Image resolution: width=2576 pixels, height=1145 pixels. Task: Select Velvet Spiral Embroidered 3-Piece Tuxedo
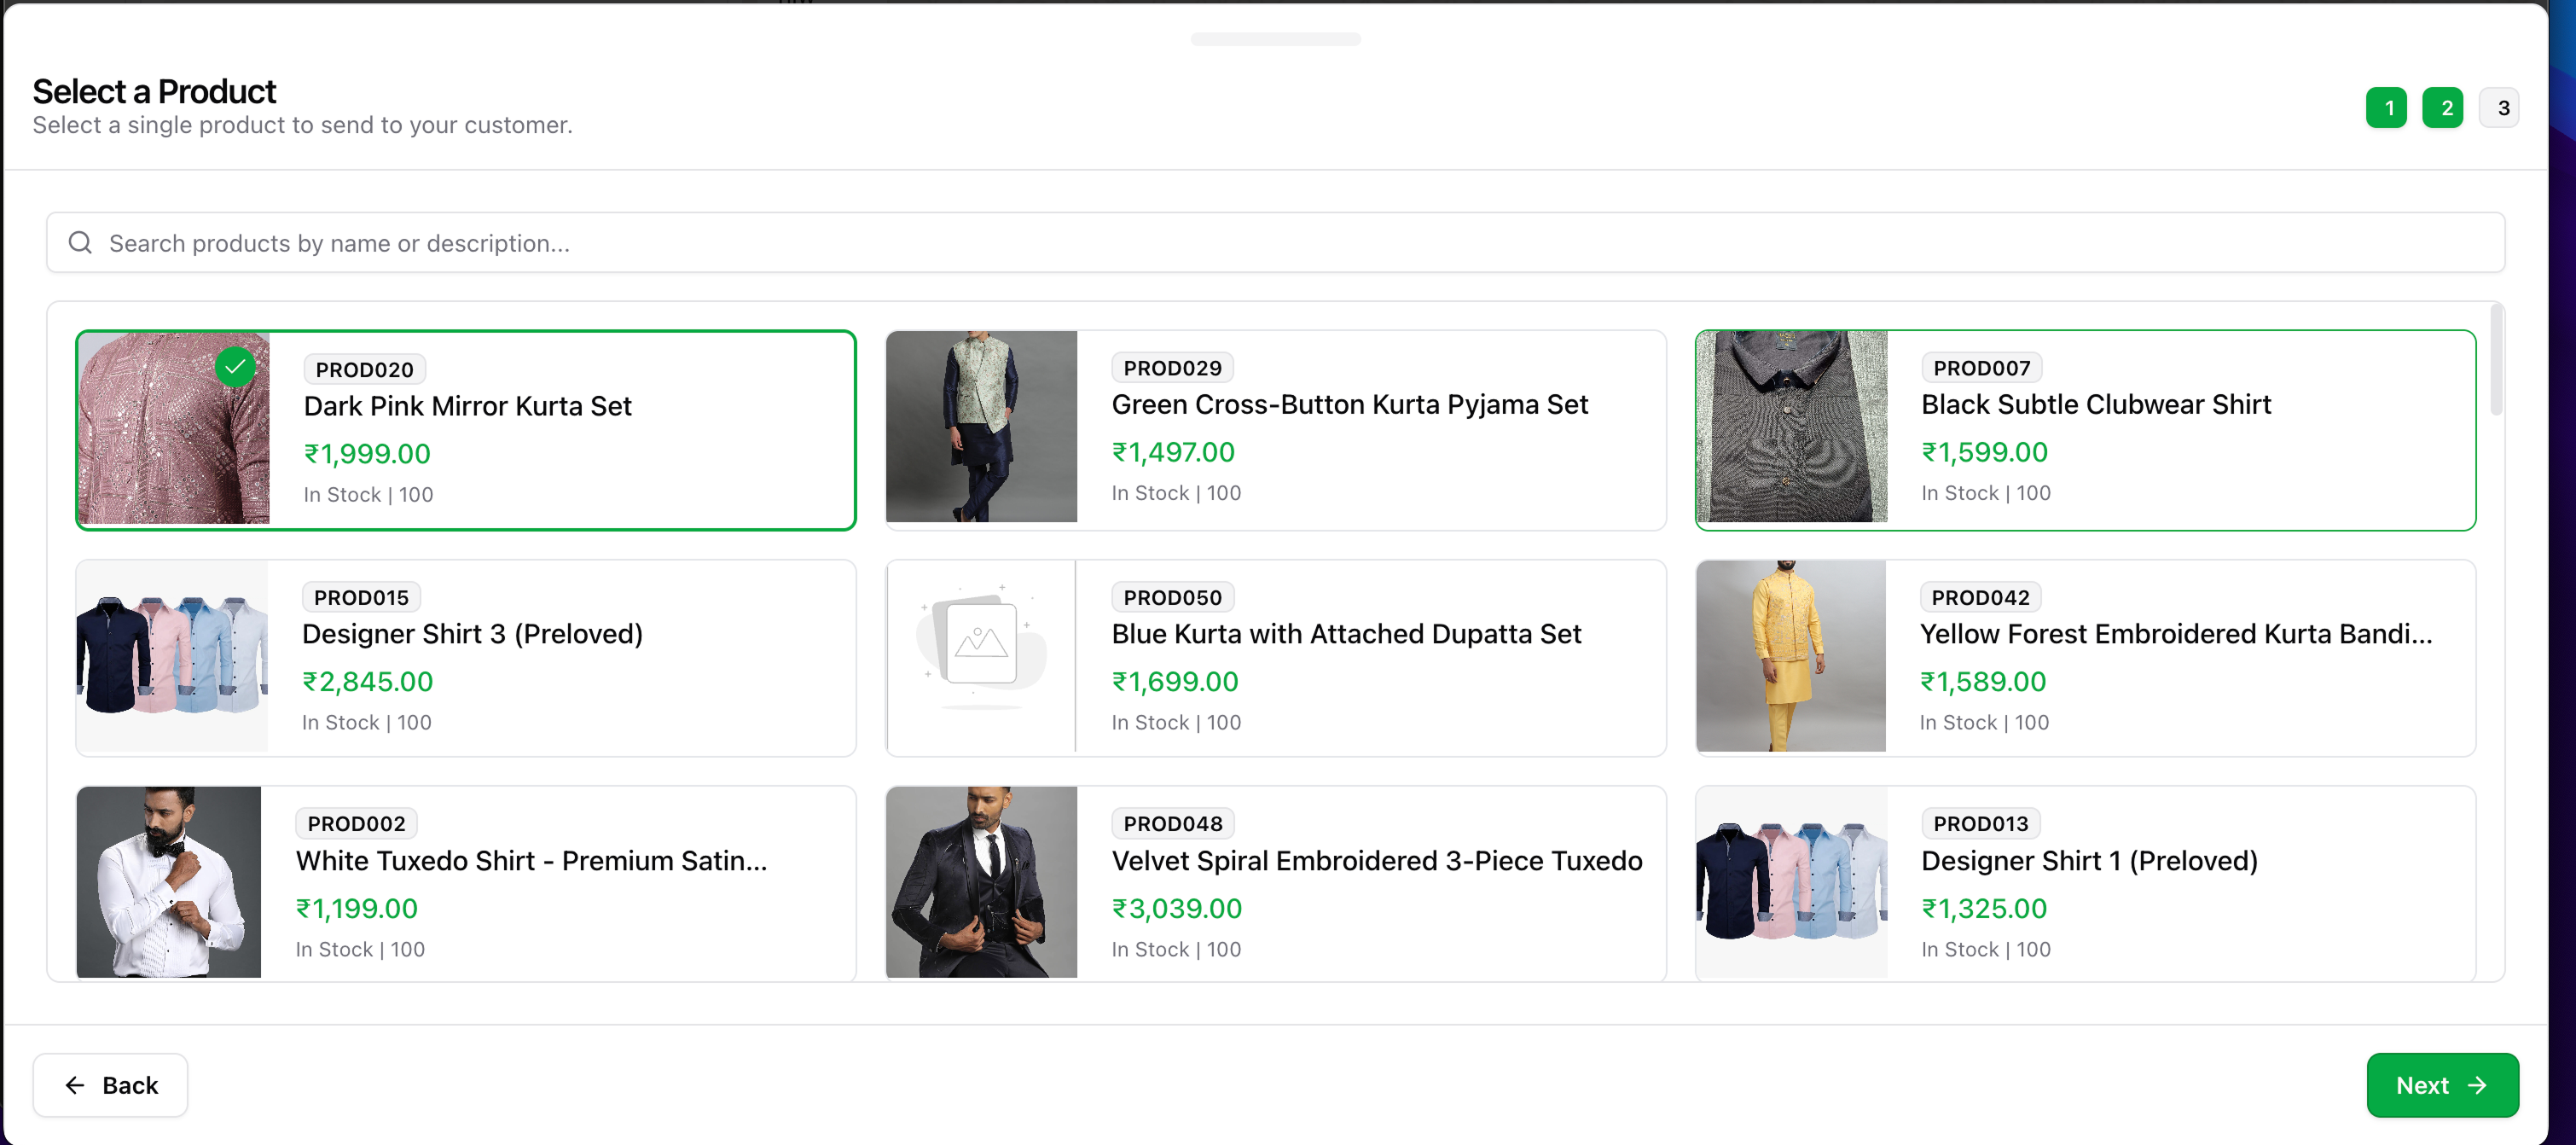1376,861
